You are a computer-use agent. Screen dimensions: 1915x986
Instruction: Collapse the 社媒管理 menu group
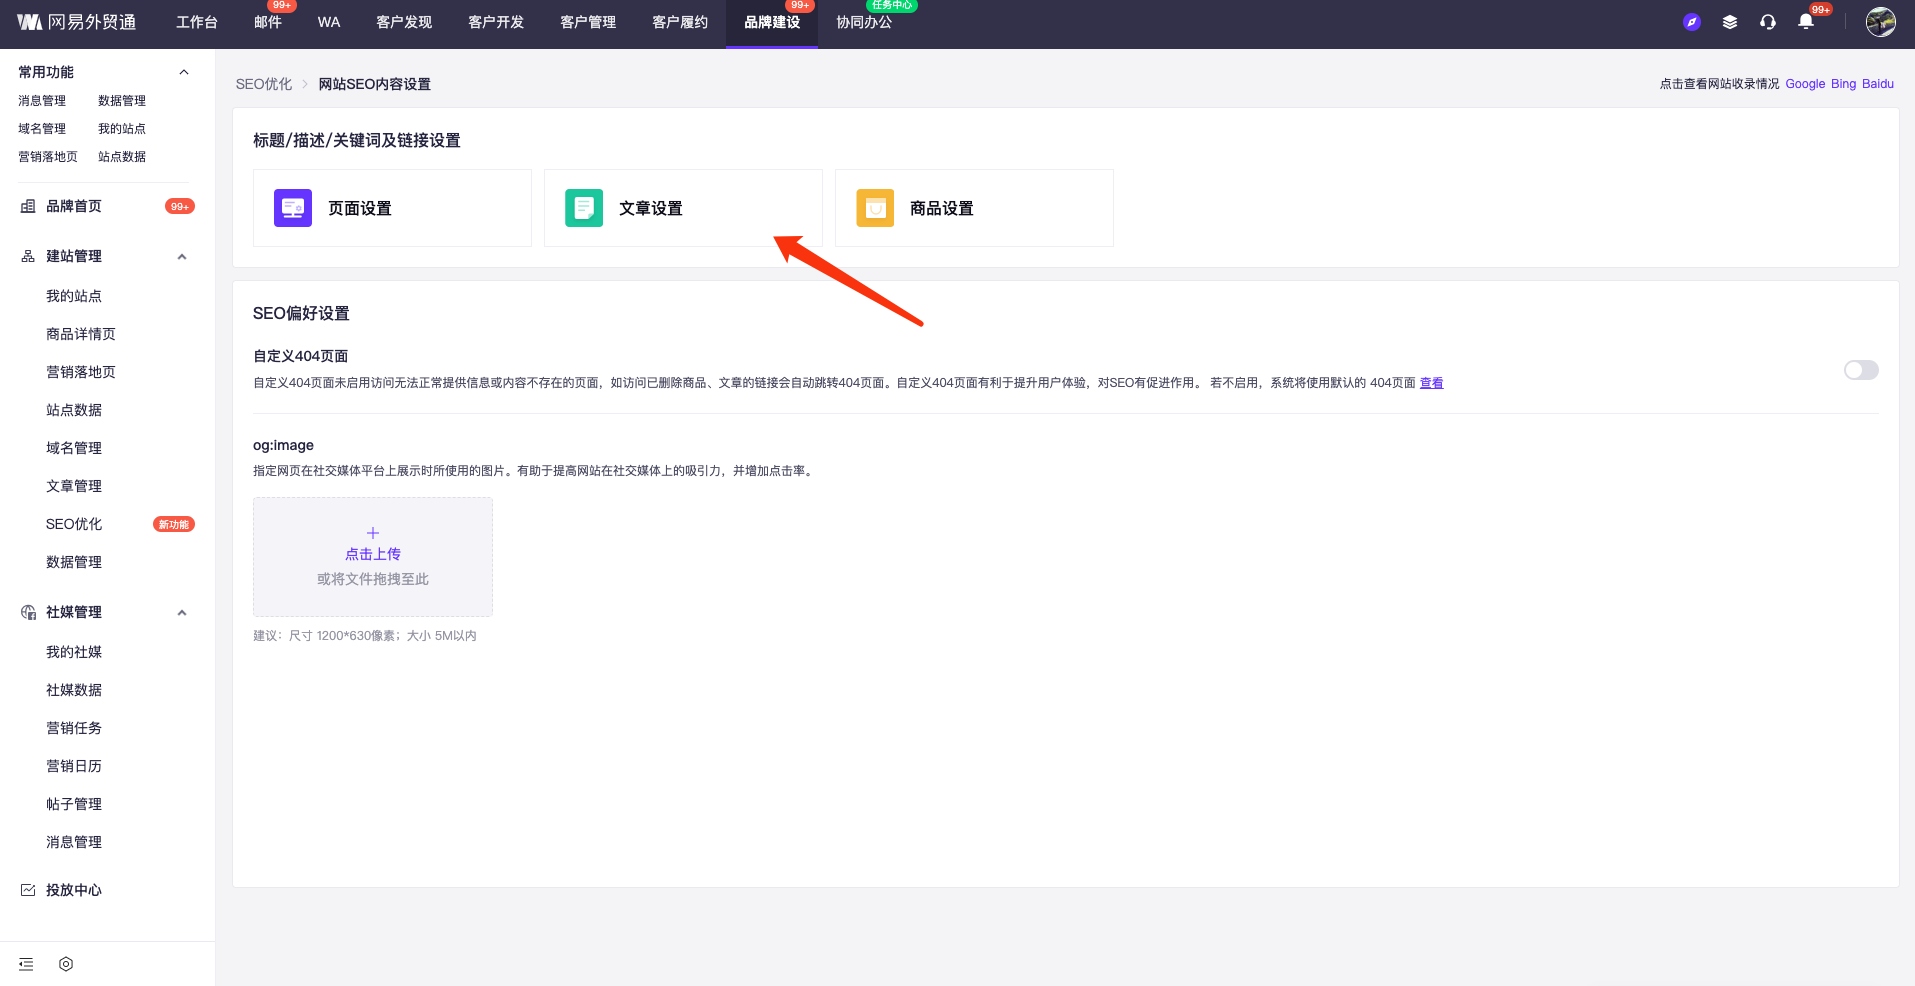coord(182,613)
